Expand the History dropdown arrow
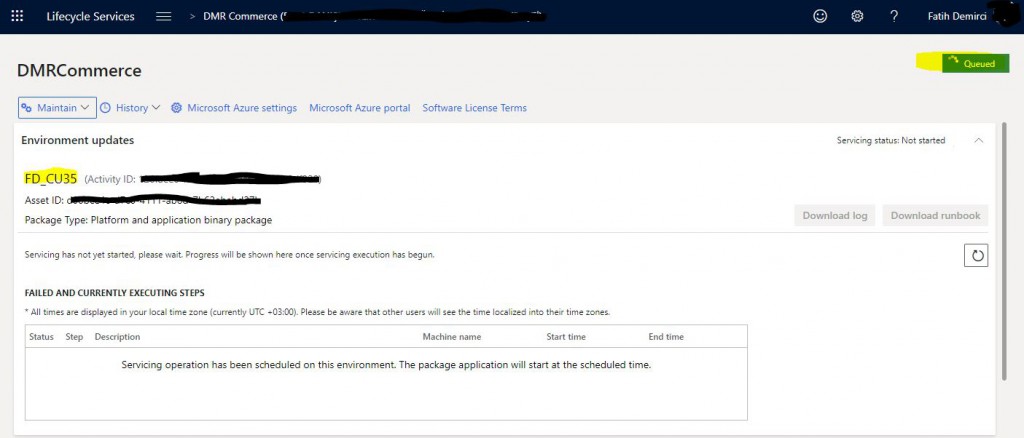1024x438 pixels. (x=155, y=108)
